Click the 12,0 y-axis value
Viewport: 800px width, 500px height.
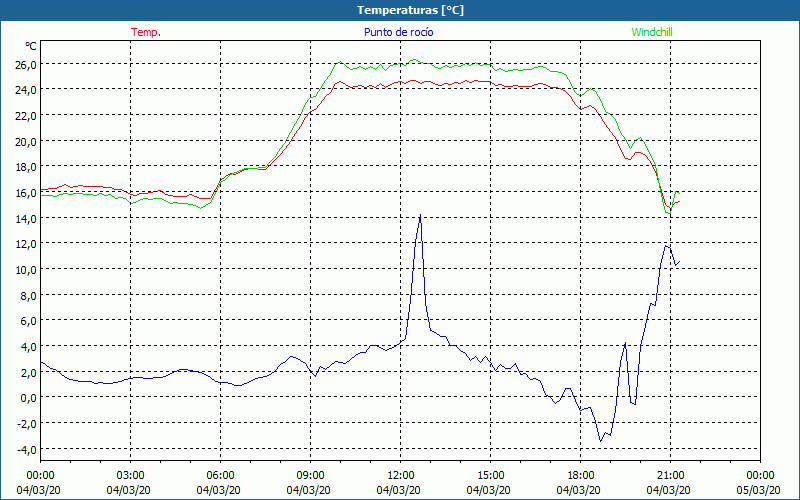26,244
